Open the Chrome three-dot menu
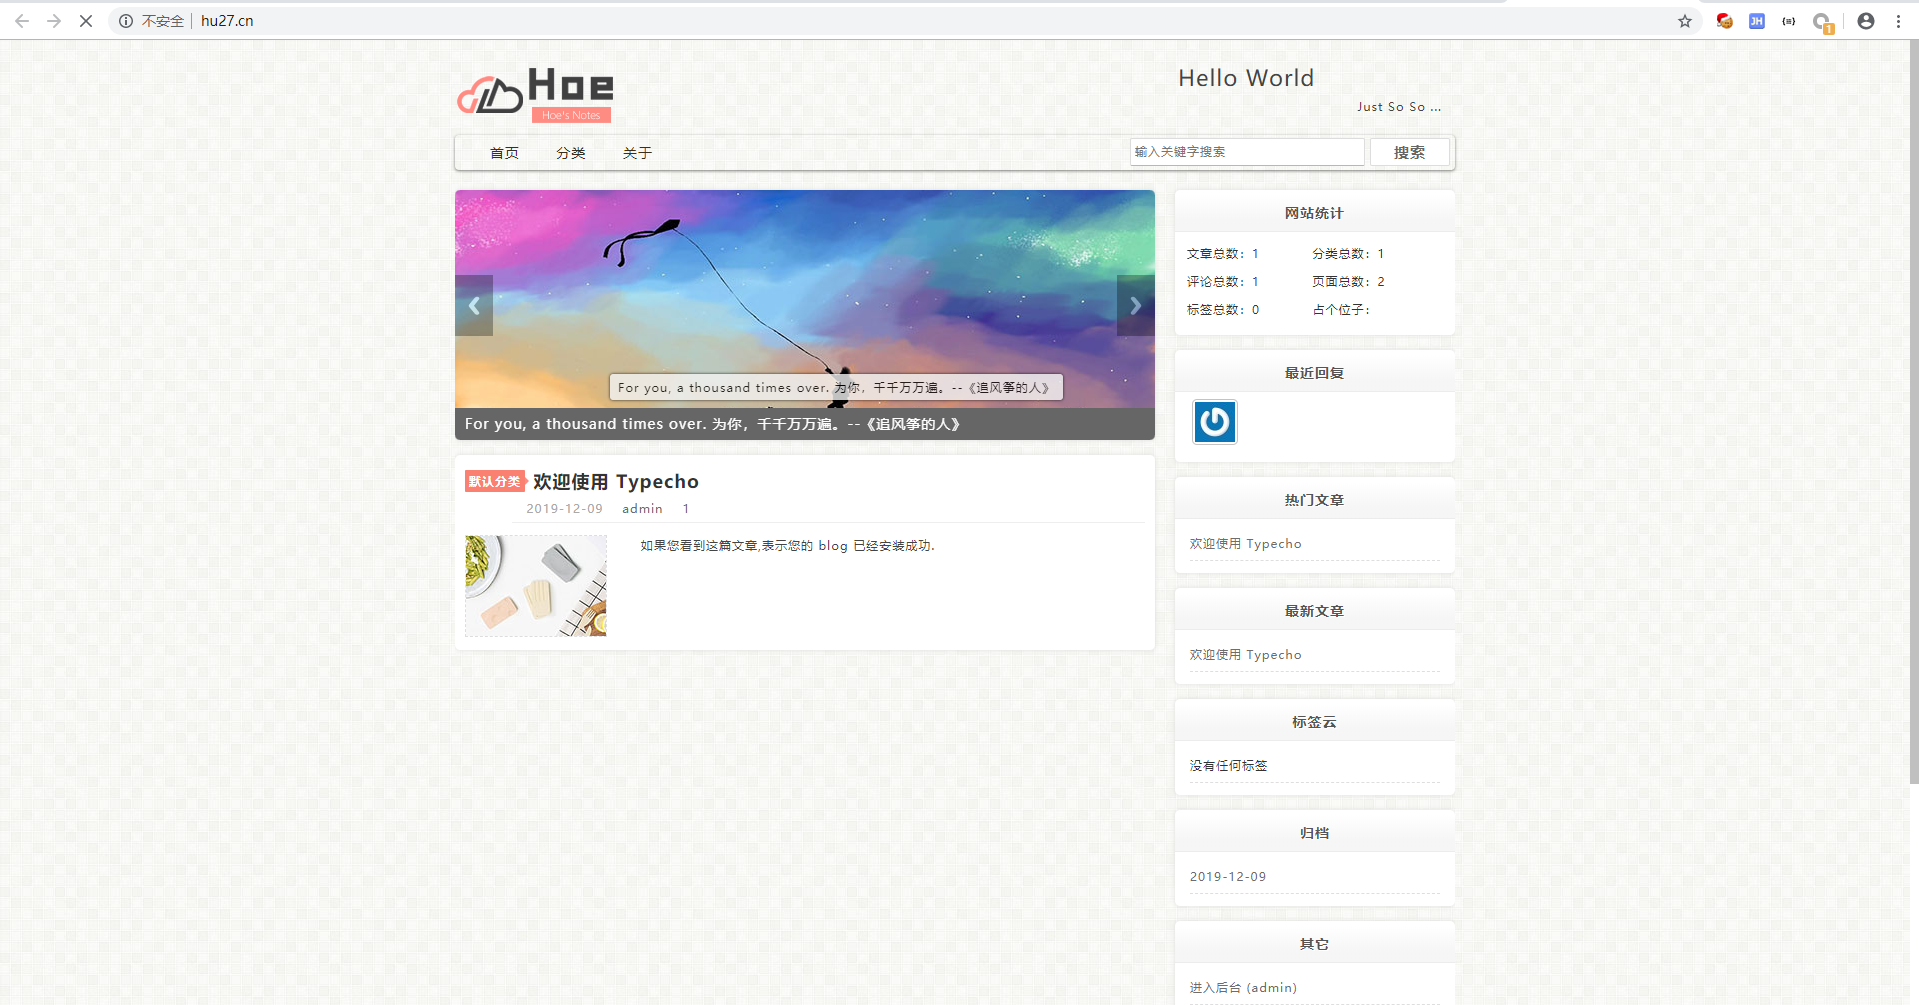Image resolution: width=1919 pixels, height=1005 pixels. click(1898, 21)
